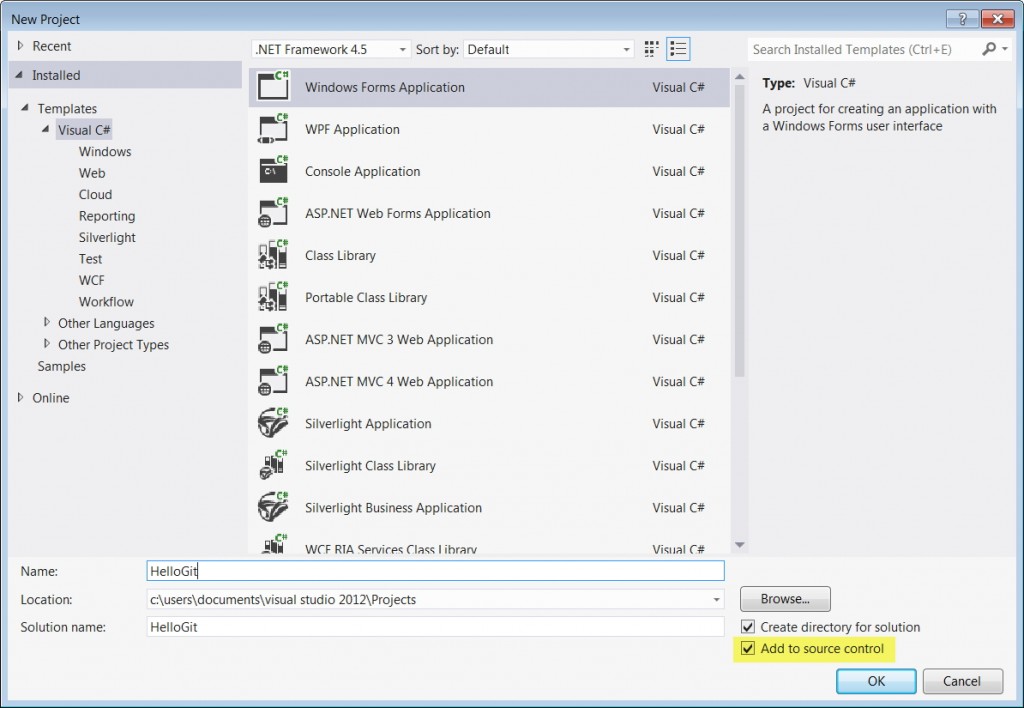Viewport: 1024px width, 708px height.
Task: Click the template list scroll up arrow
Action: click(739, 77)
